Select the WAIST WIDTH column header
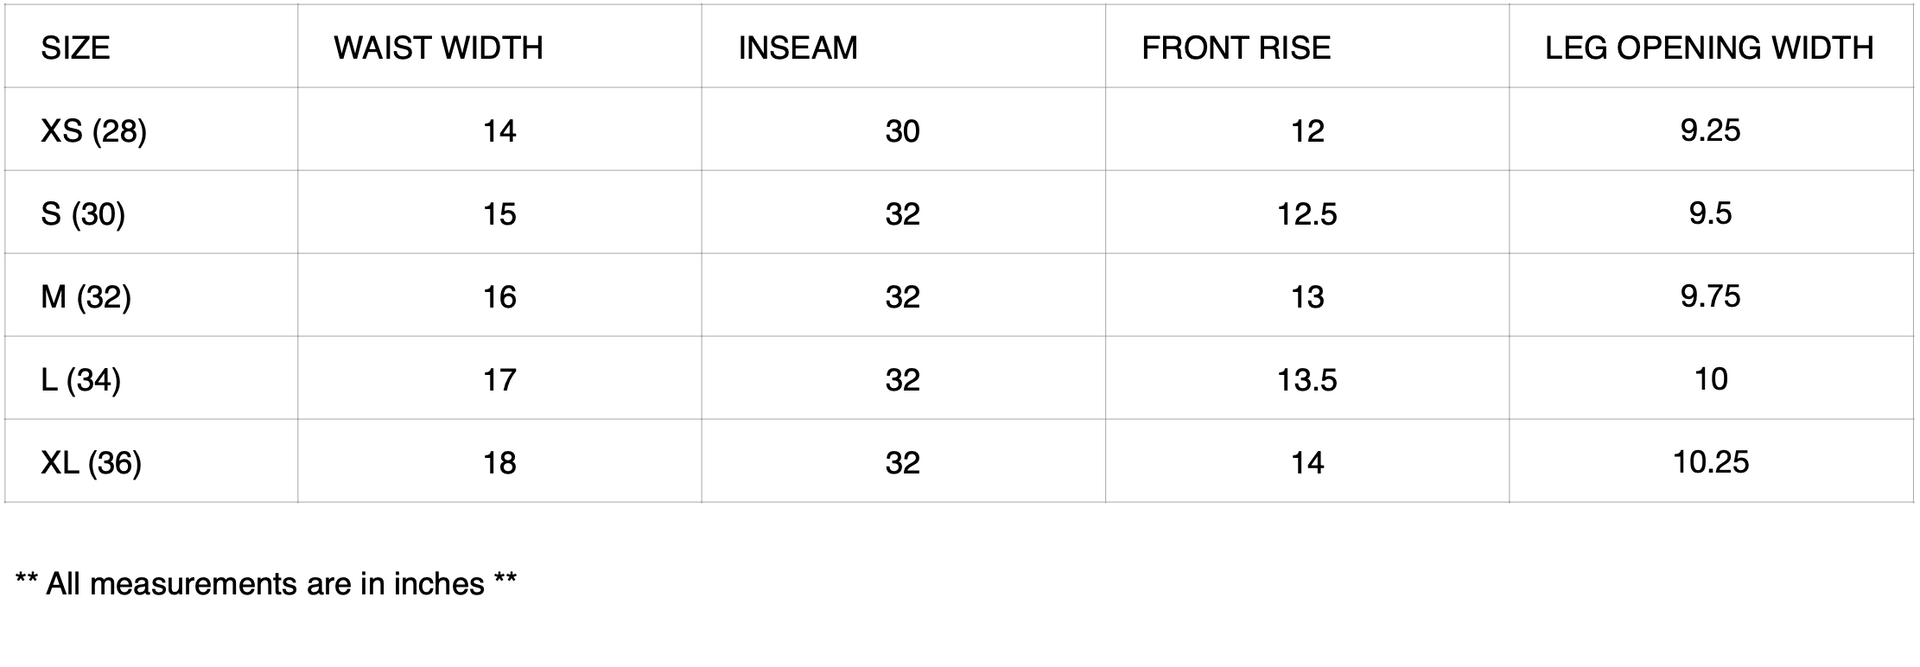Screen dimensions: 1920x667 click(x=438, y=48)
